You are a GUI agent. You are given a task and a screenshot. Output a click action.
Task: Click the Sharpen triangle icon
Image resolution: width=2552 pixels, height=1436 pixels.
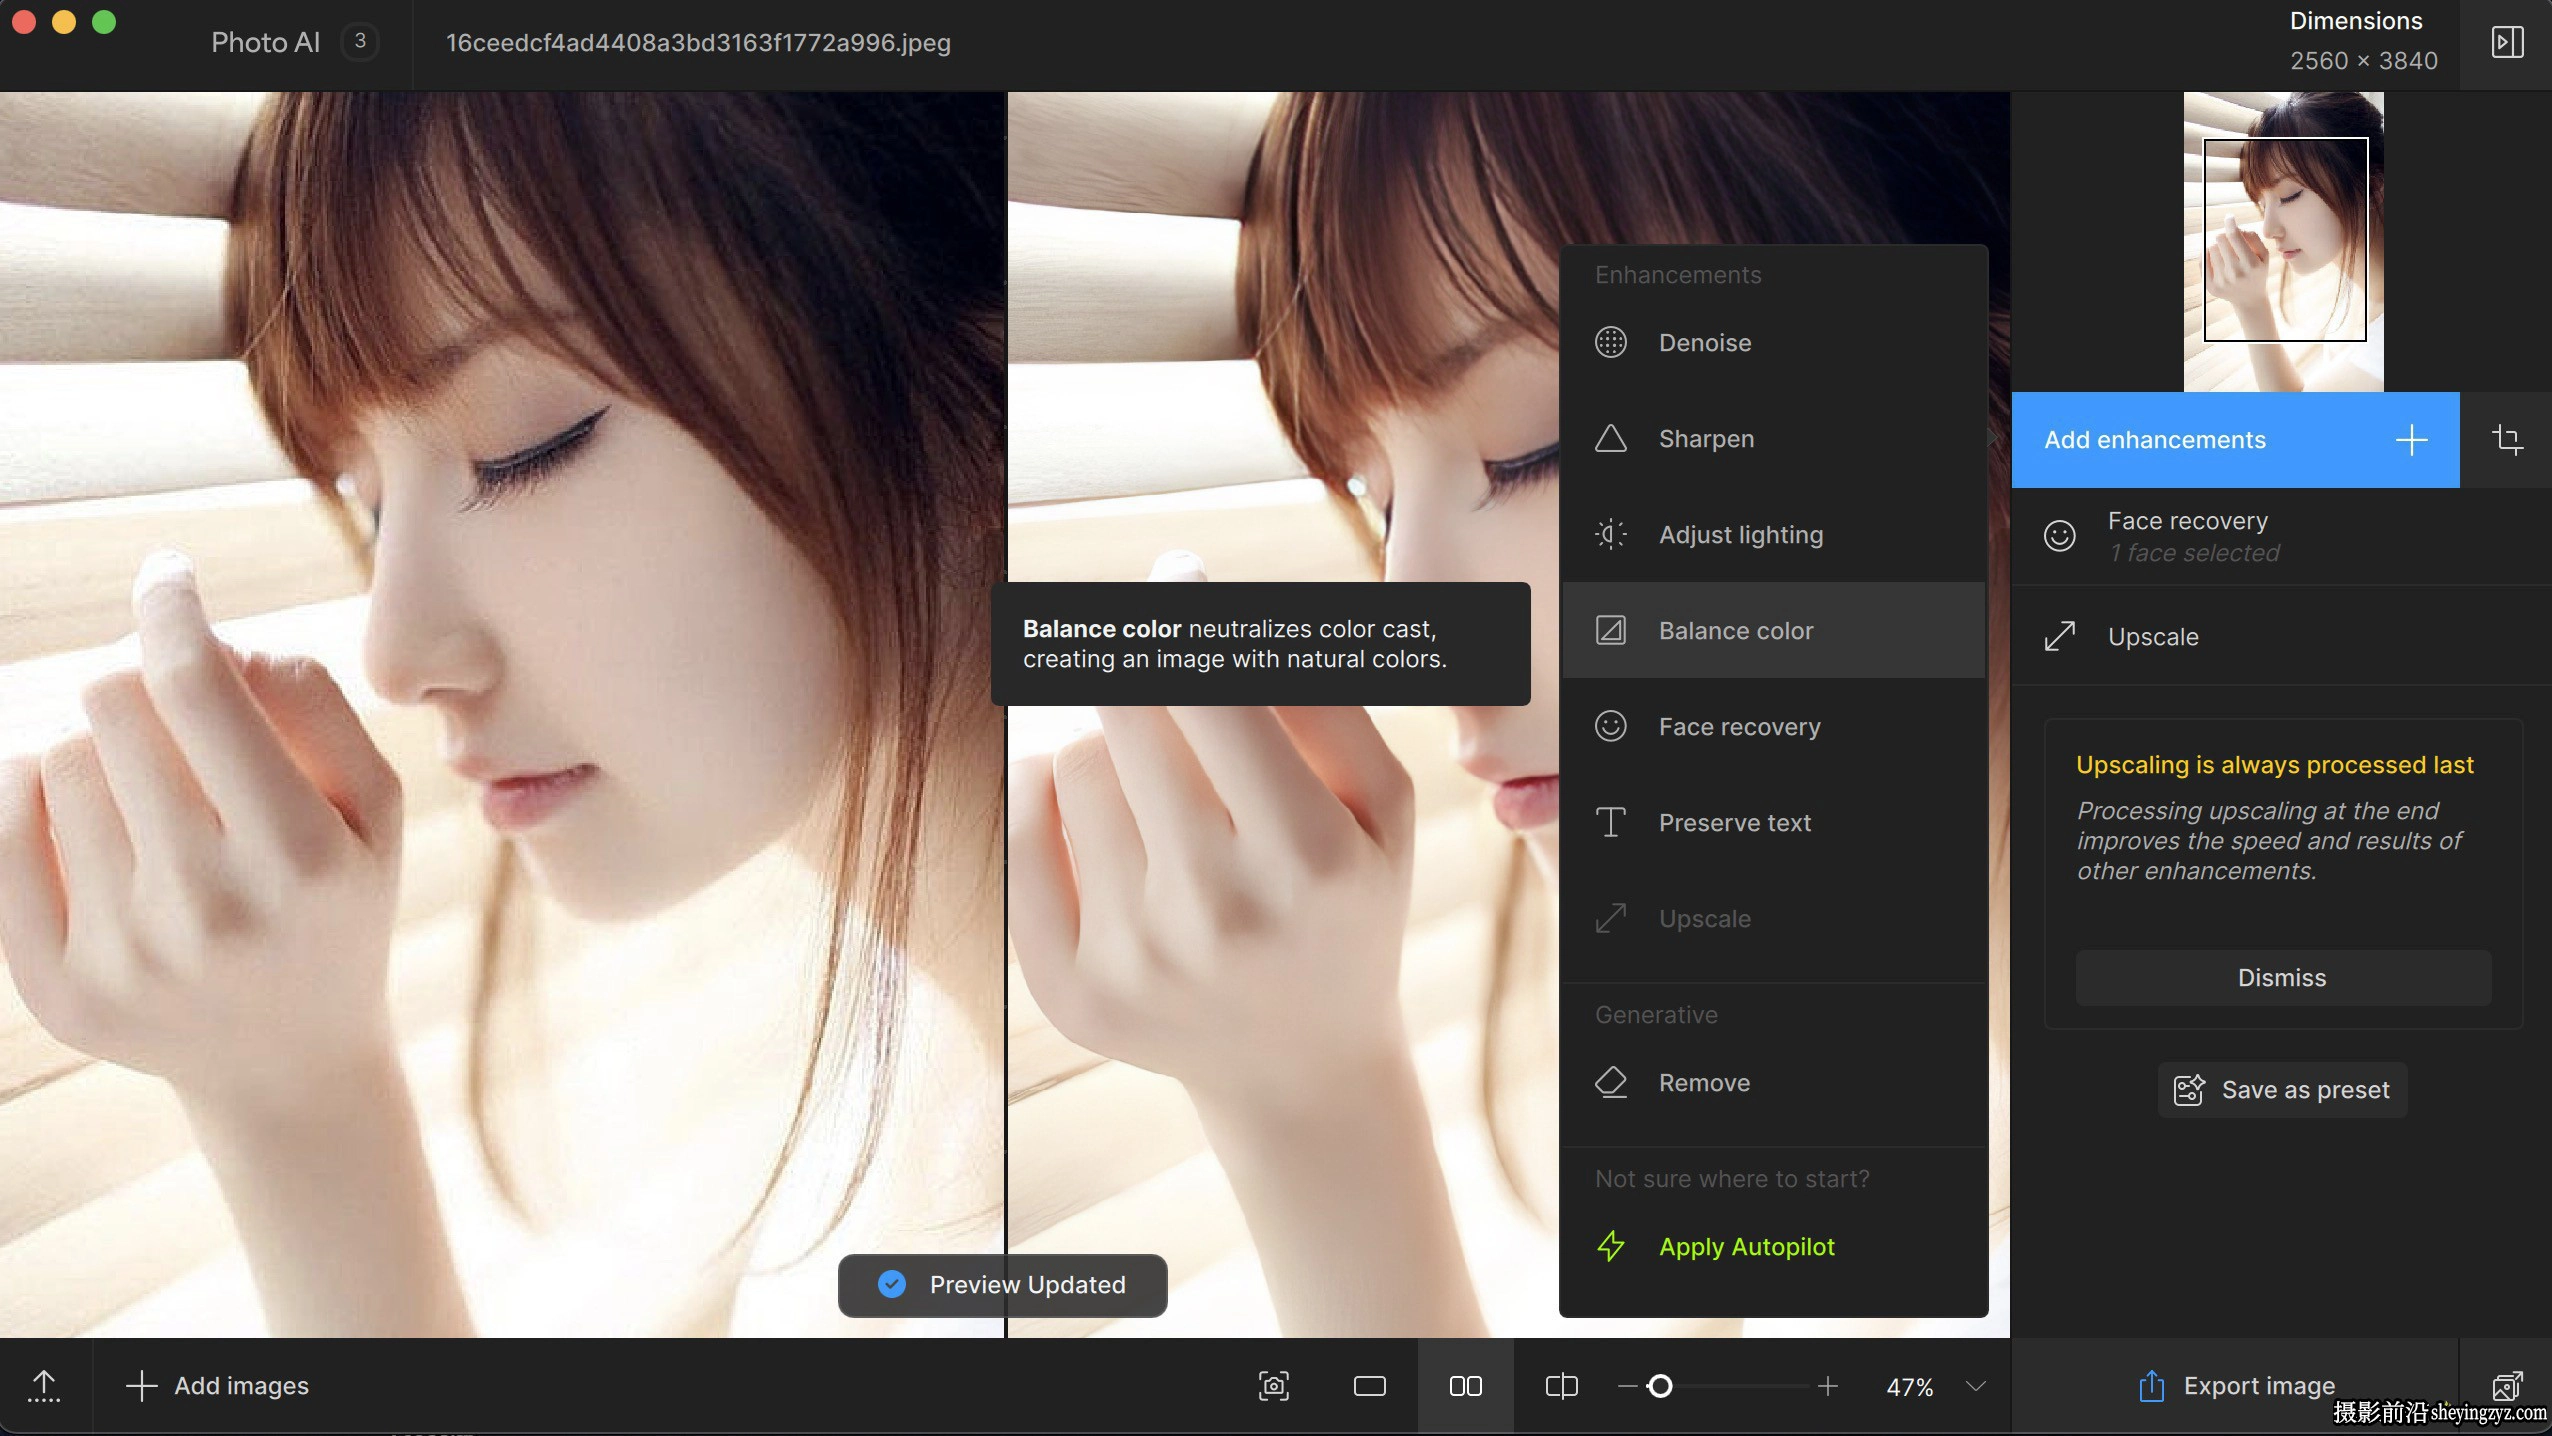click(1610, 438)
